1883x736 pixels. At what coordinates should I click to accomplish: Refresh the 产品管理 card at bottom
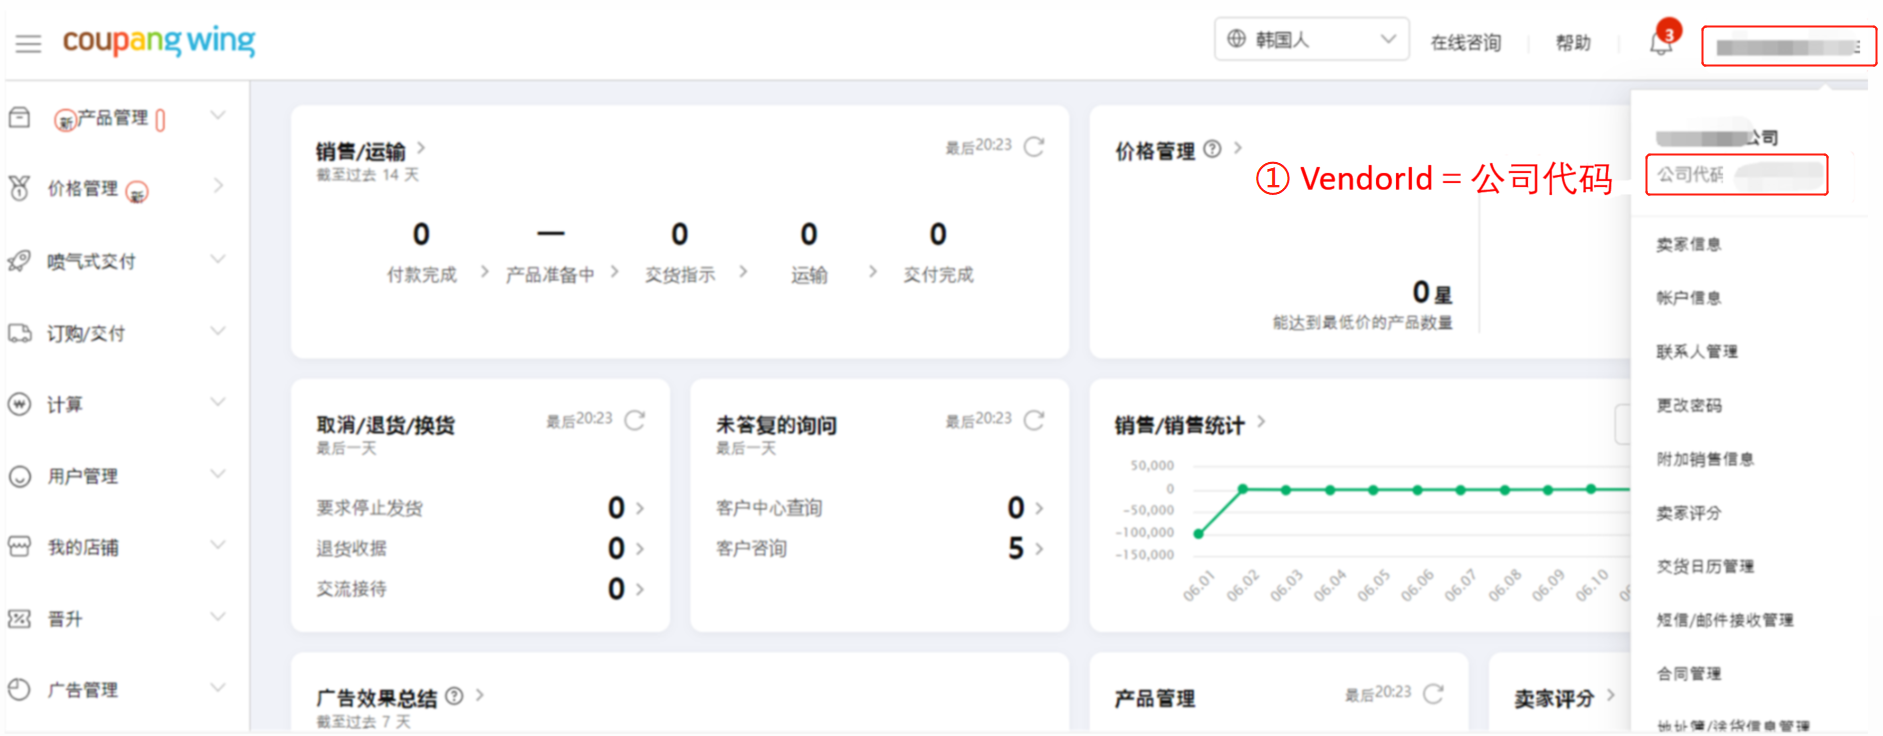pos(1433,694)
